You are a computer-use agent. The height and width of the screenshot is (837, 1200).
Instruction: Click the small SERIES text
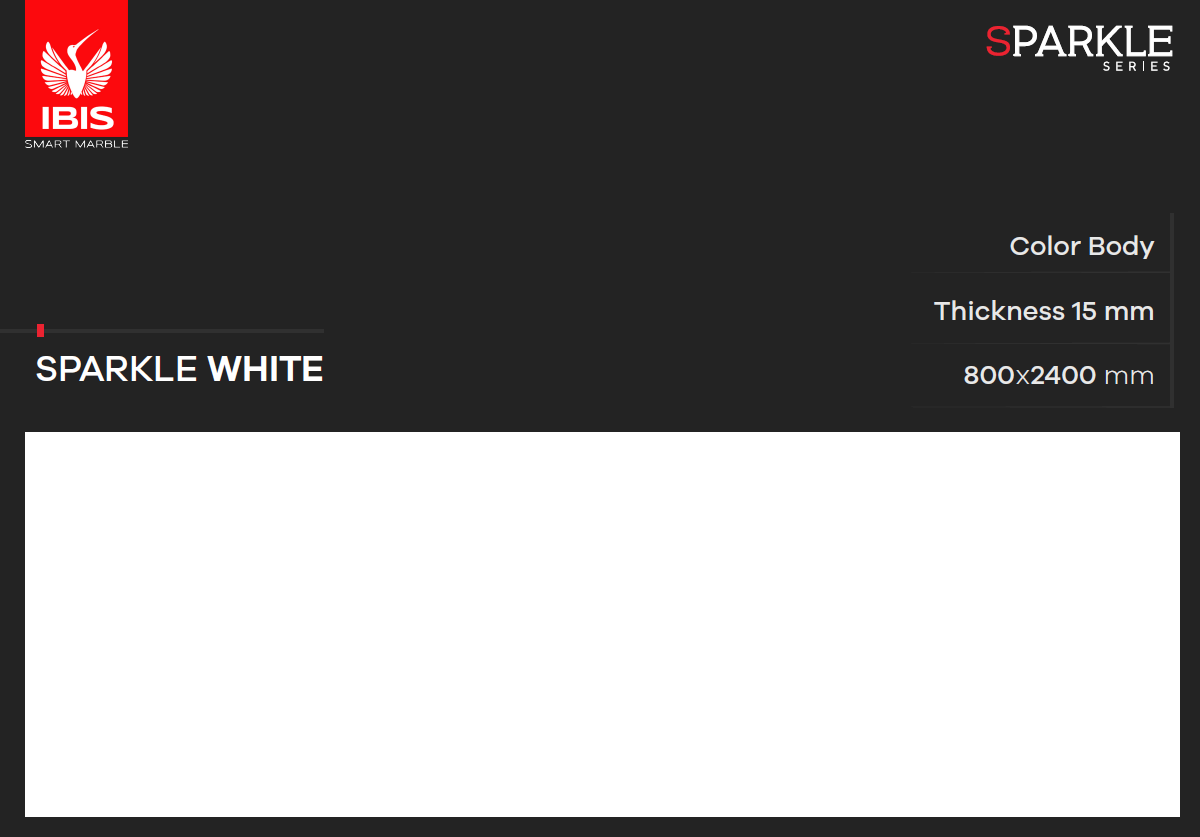[x=1137, y=66]
